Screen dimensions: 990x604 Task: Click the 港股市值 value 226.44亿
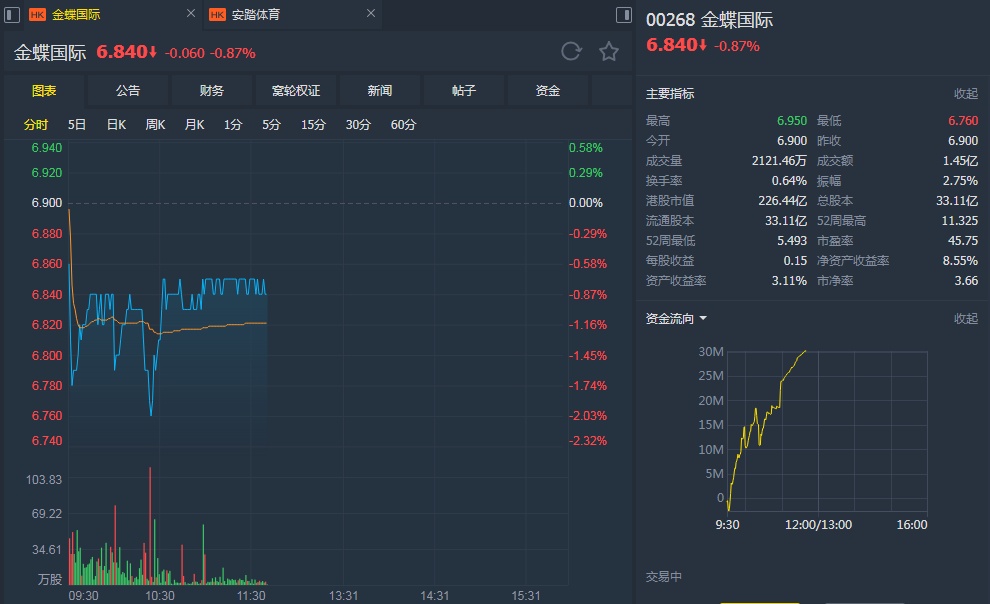click(782, 201)
